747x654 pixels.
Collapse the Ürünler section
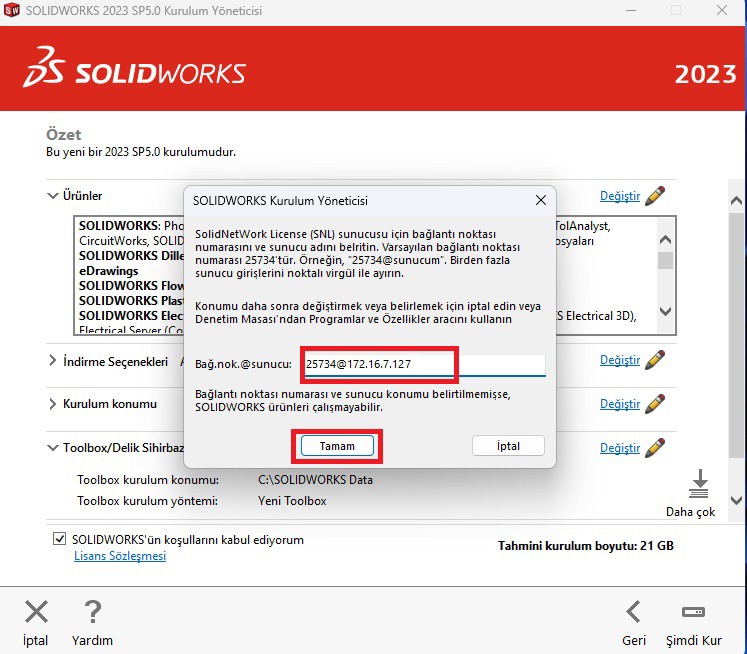[x=53, y=196]
